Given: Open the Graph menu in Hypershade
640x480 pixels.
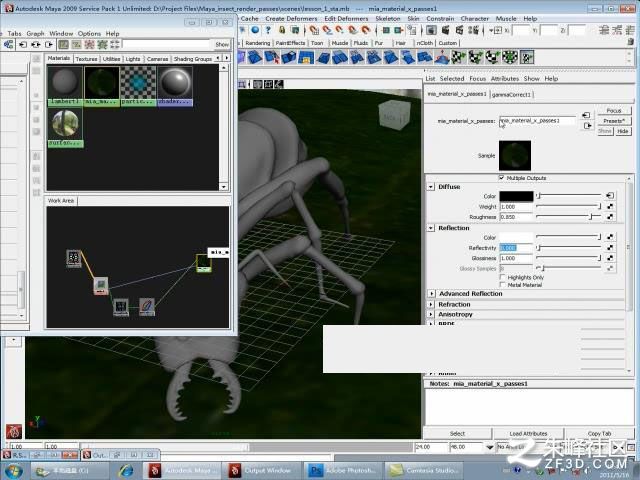Looking at the screenshot, I should [x=35, y=33].
